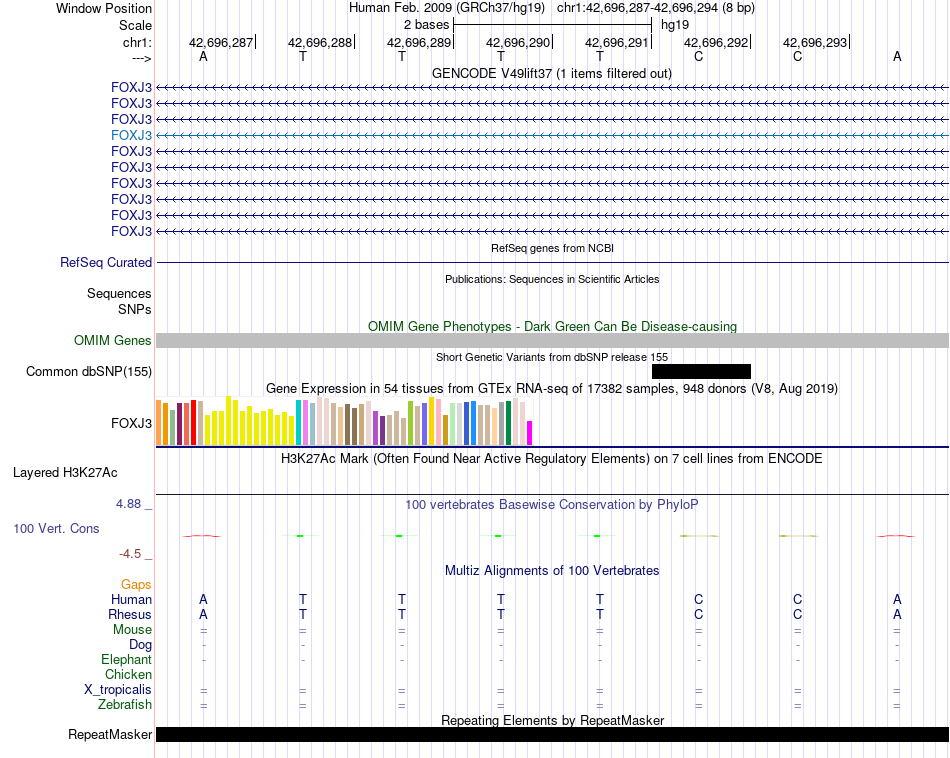Click the 4.88 PhyloP upper limit value
This screenshot has width=950, height=758.
point(128,504)
